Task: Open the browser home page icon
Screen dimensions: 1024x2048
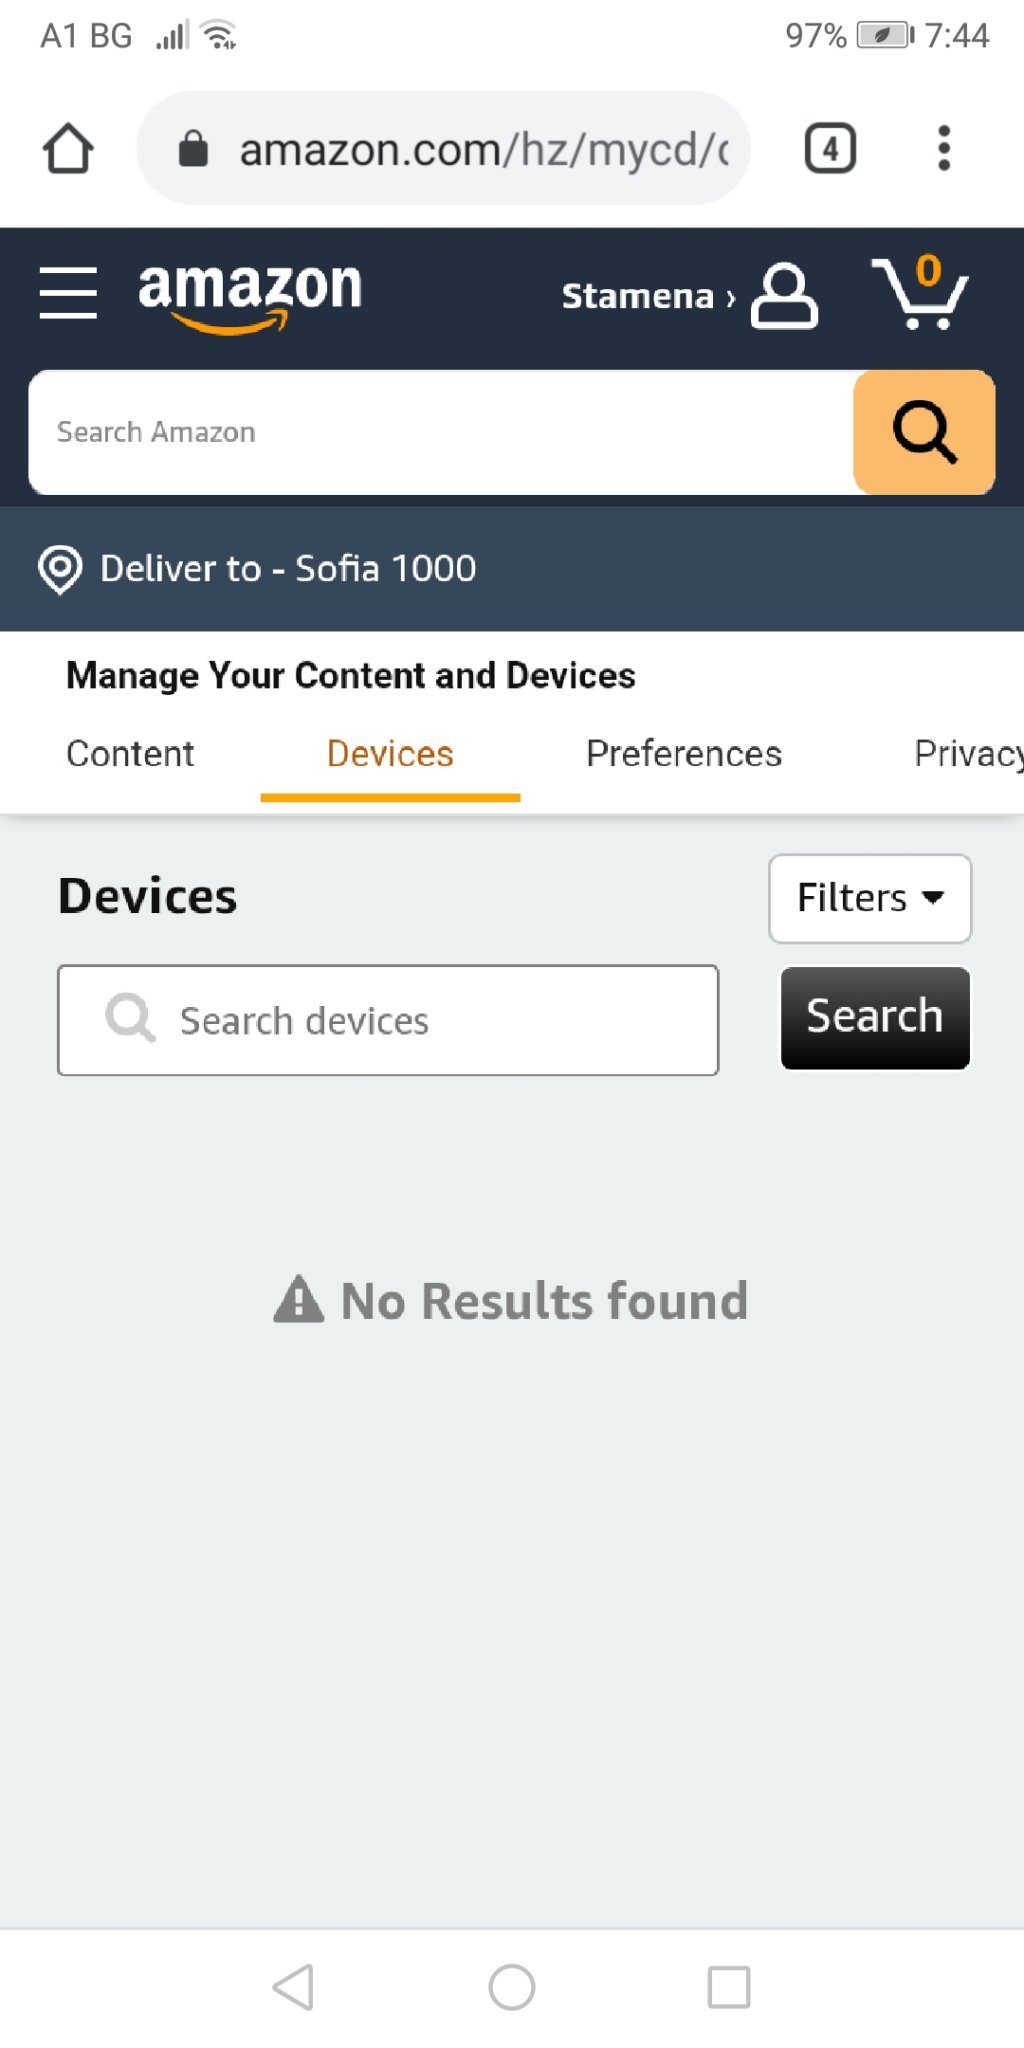Action: click(68, 149)
